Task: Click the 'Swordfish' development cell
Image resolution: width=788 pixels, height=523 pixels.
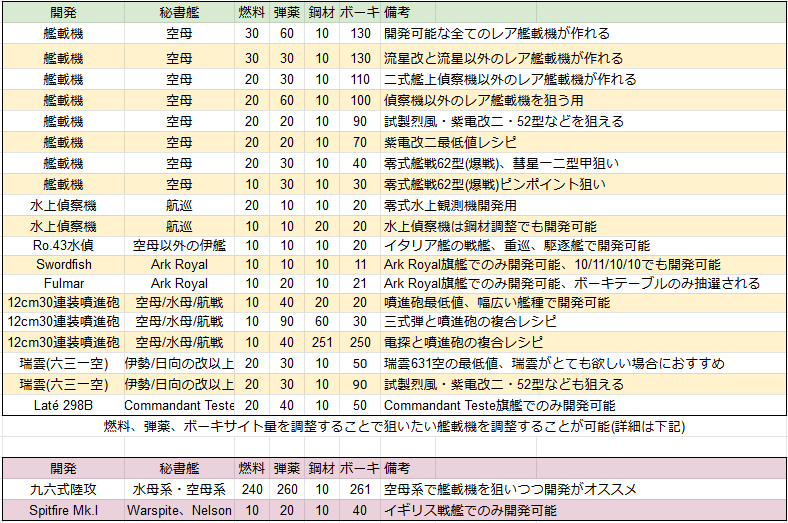Action: point(63,265)
